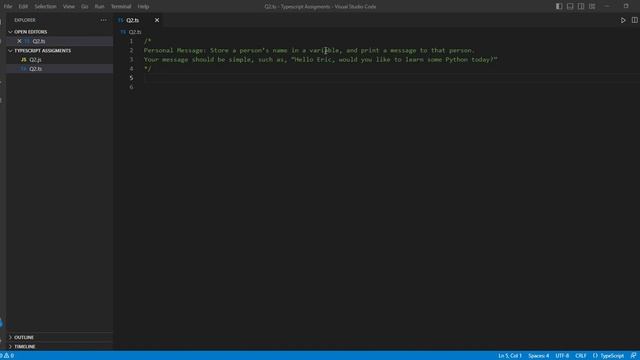Expand the Outline section

click(x=24, y=338)
